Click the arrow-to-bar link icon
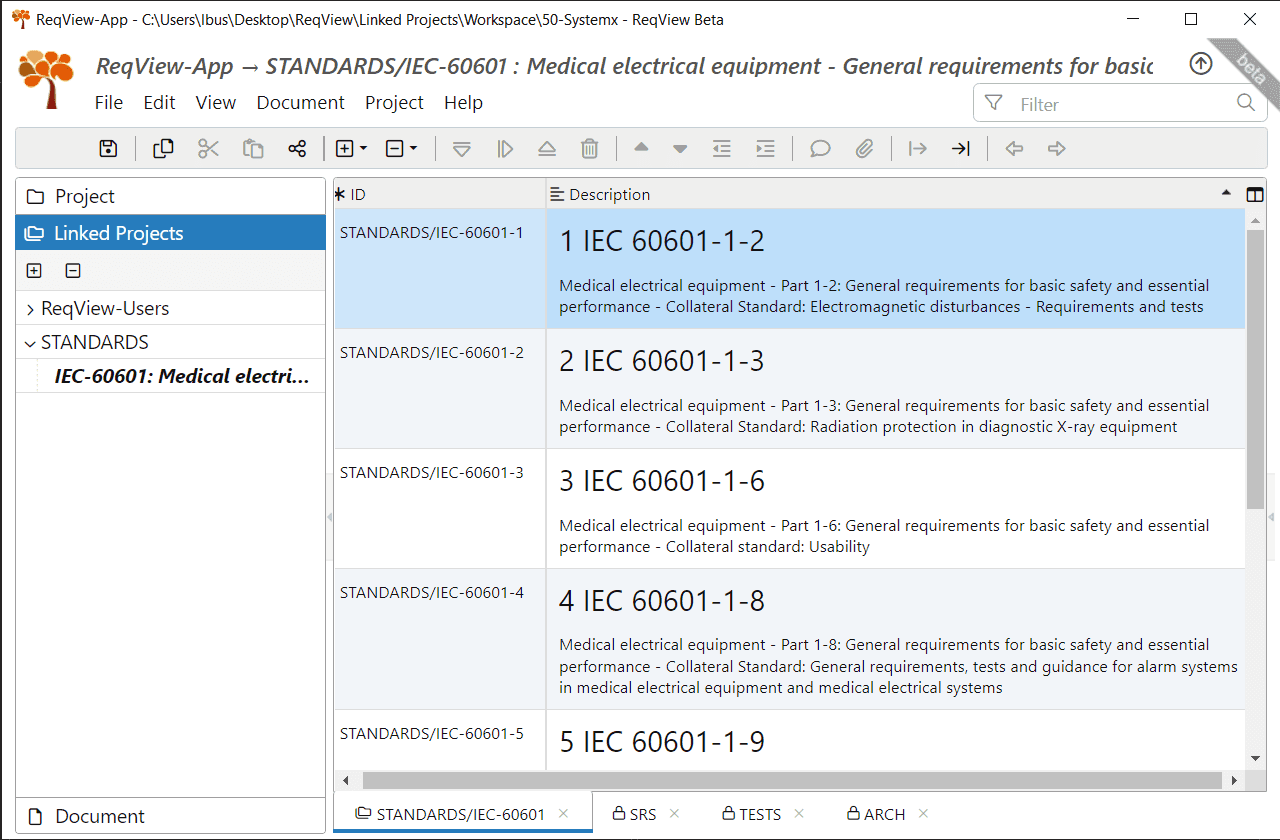Image resolution: width=1280 pixels, height=840 pixels. 960,149
